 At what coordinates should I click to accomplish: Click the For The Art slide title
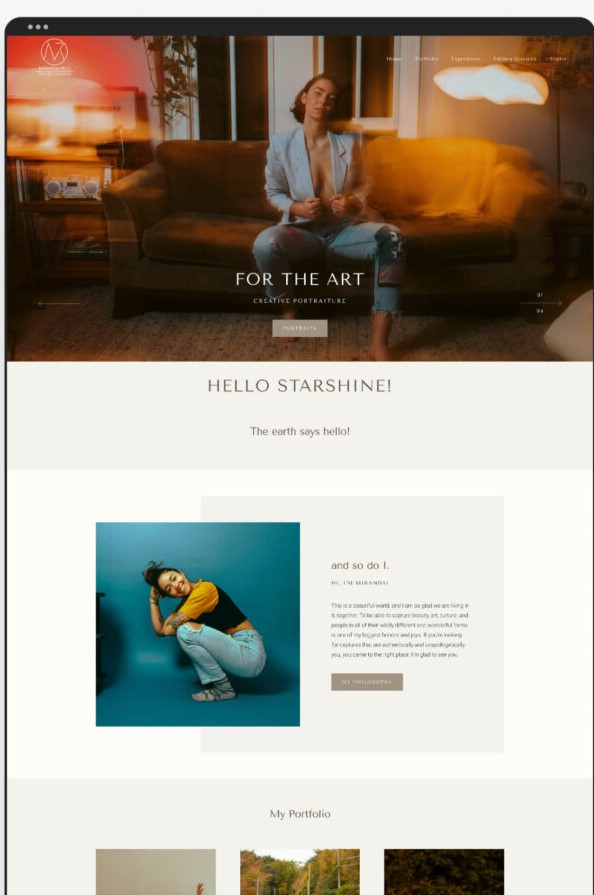point(300,279)
